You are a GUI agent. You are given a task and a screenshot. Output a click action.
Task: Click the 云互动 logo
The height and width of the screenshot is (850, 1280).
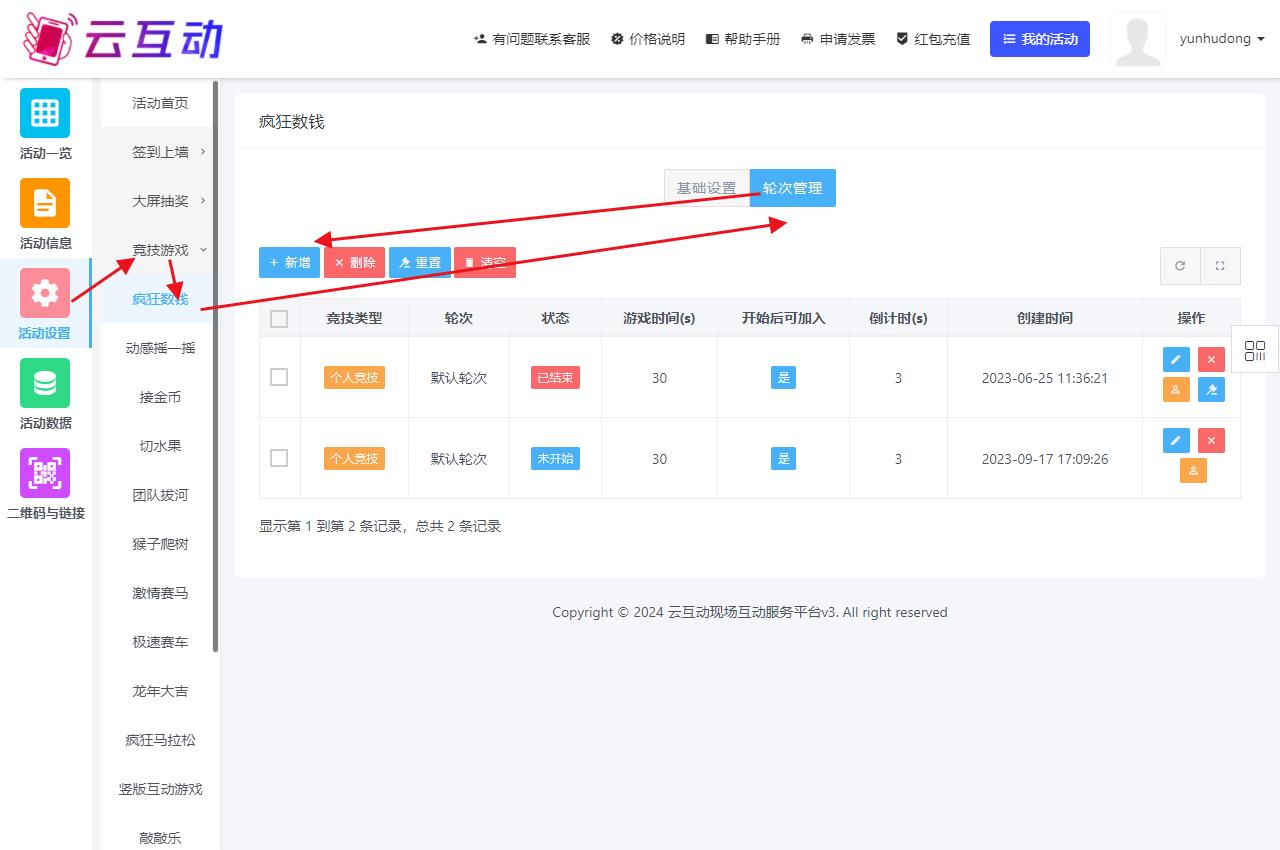click(122, 39)
